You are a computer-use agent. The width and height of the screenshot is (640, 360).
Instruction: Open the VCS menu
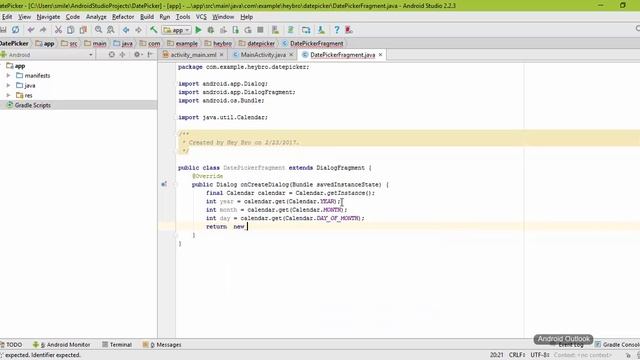(201, 17)
